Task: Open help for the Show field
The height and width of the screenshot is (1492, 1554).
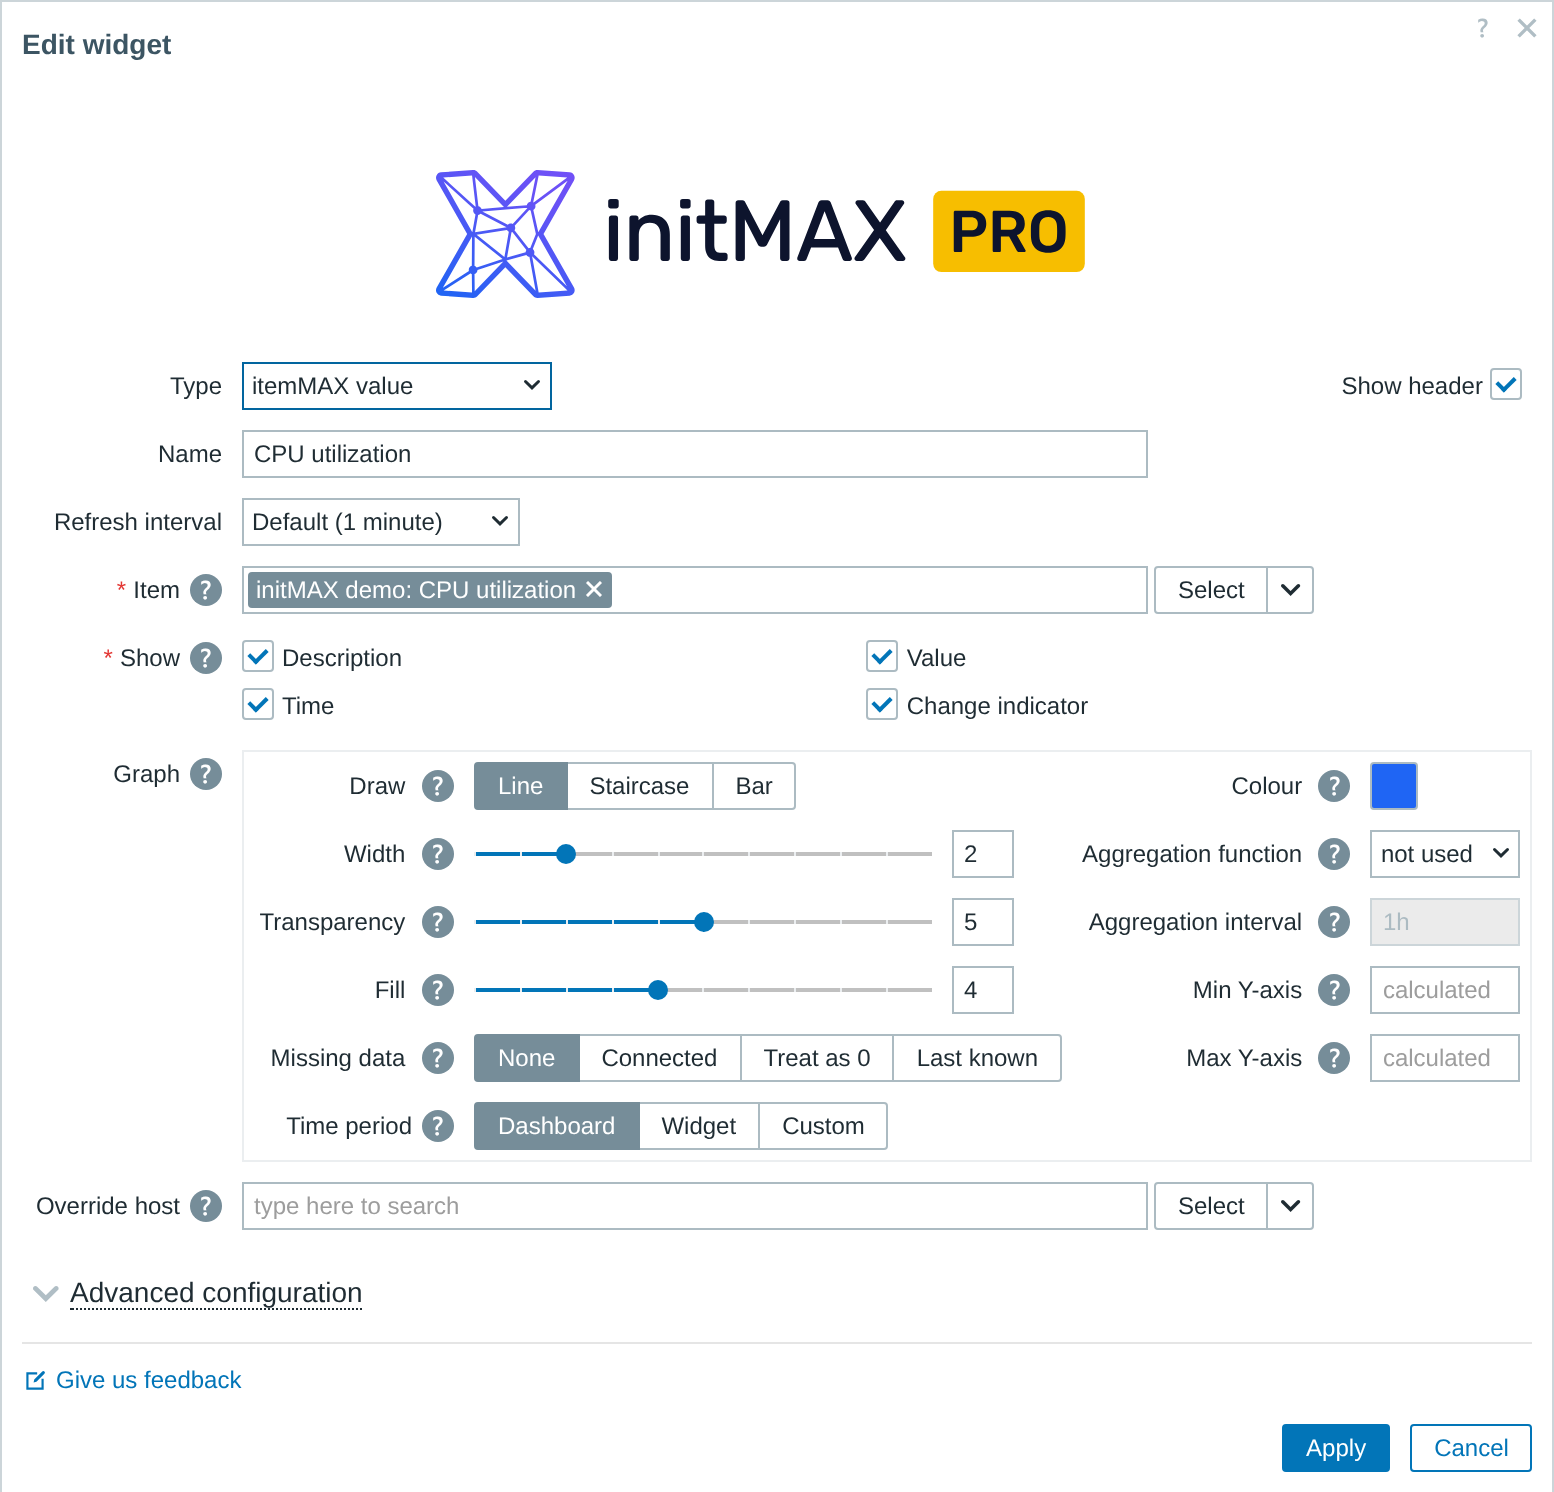Action: point(206,658)
